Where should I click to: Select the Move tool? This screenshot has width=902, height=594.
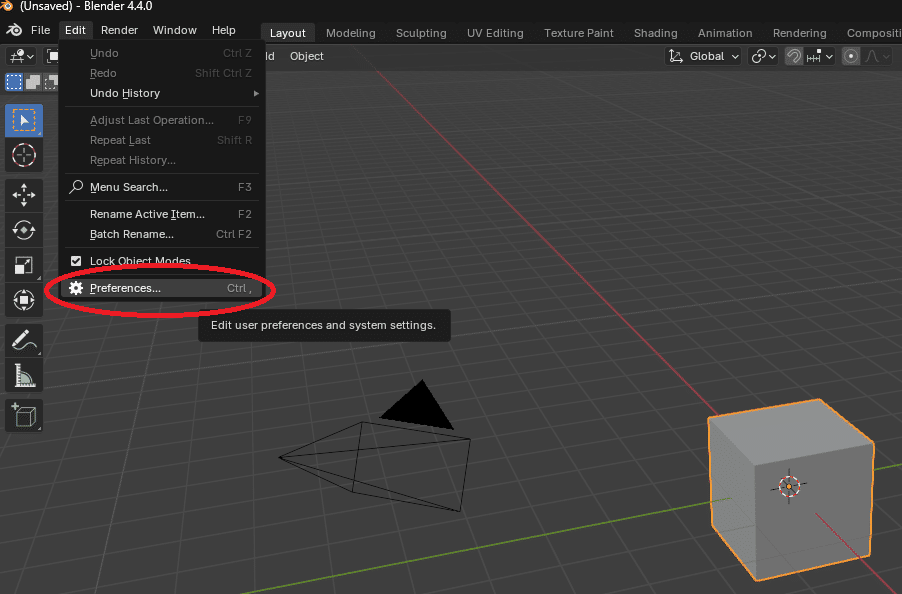(23, 195)
